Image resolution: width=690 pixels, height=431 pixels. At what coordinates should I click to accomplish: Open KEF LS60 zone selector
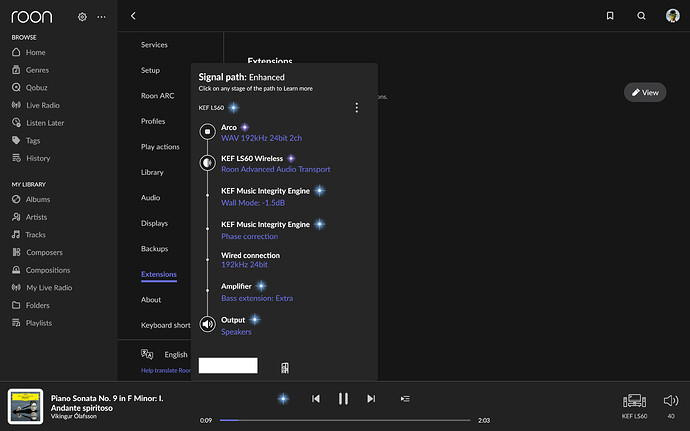tap(634, 405)
